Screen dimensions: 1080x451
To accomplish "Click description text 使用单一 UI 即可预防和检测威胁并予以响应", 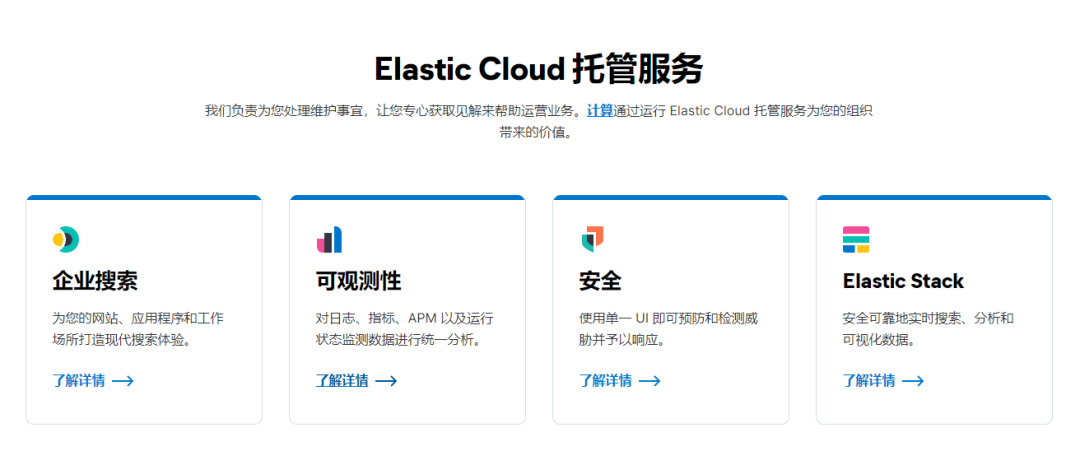I will (x=669, y=329).
